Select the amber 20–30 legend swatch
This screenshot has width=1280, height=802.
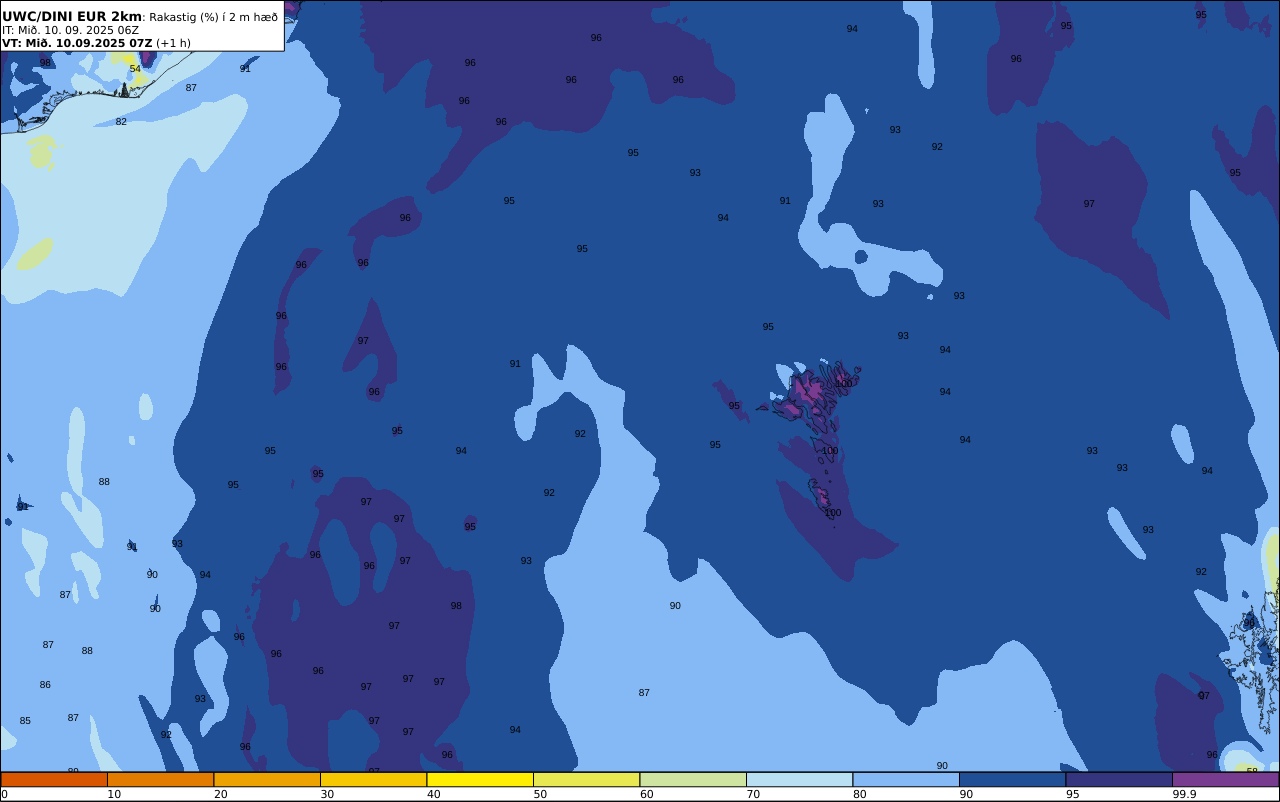tap(267, 779)
